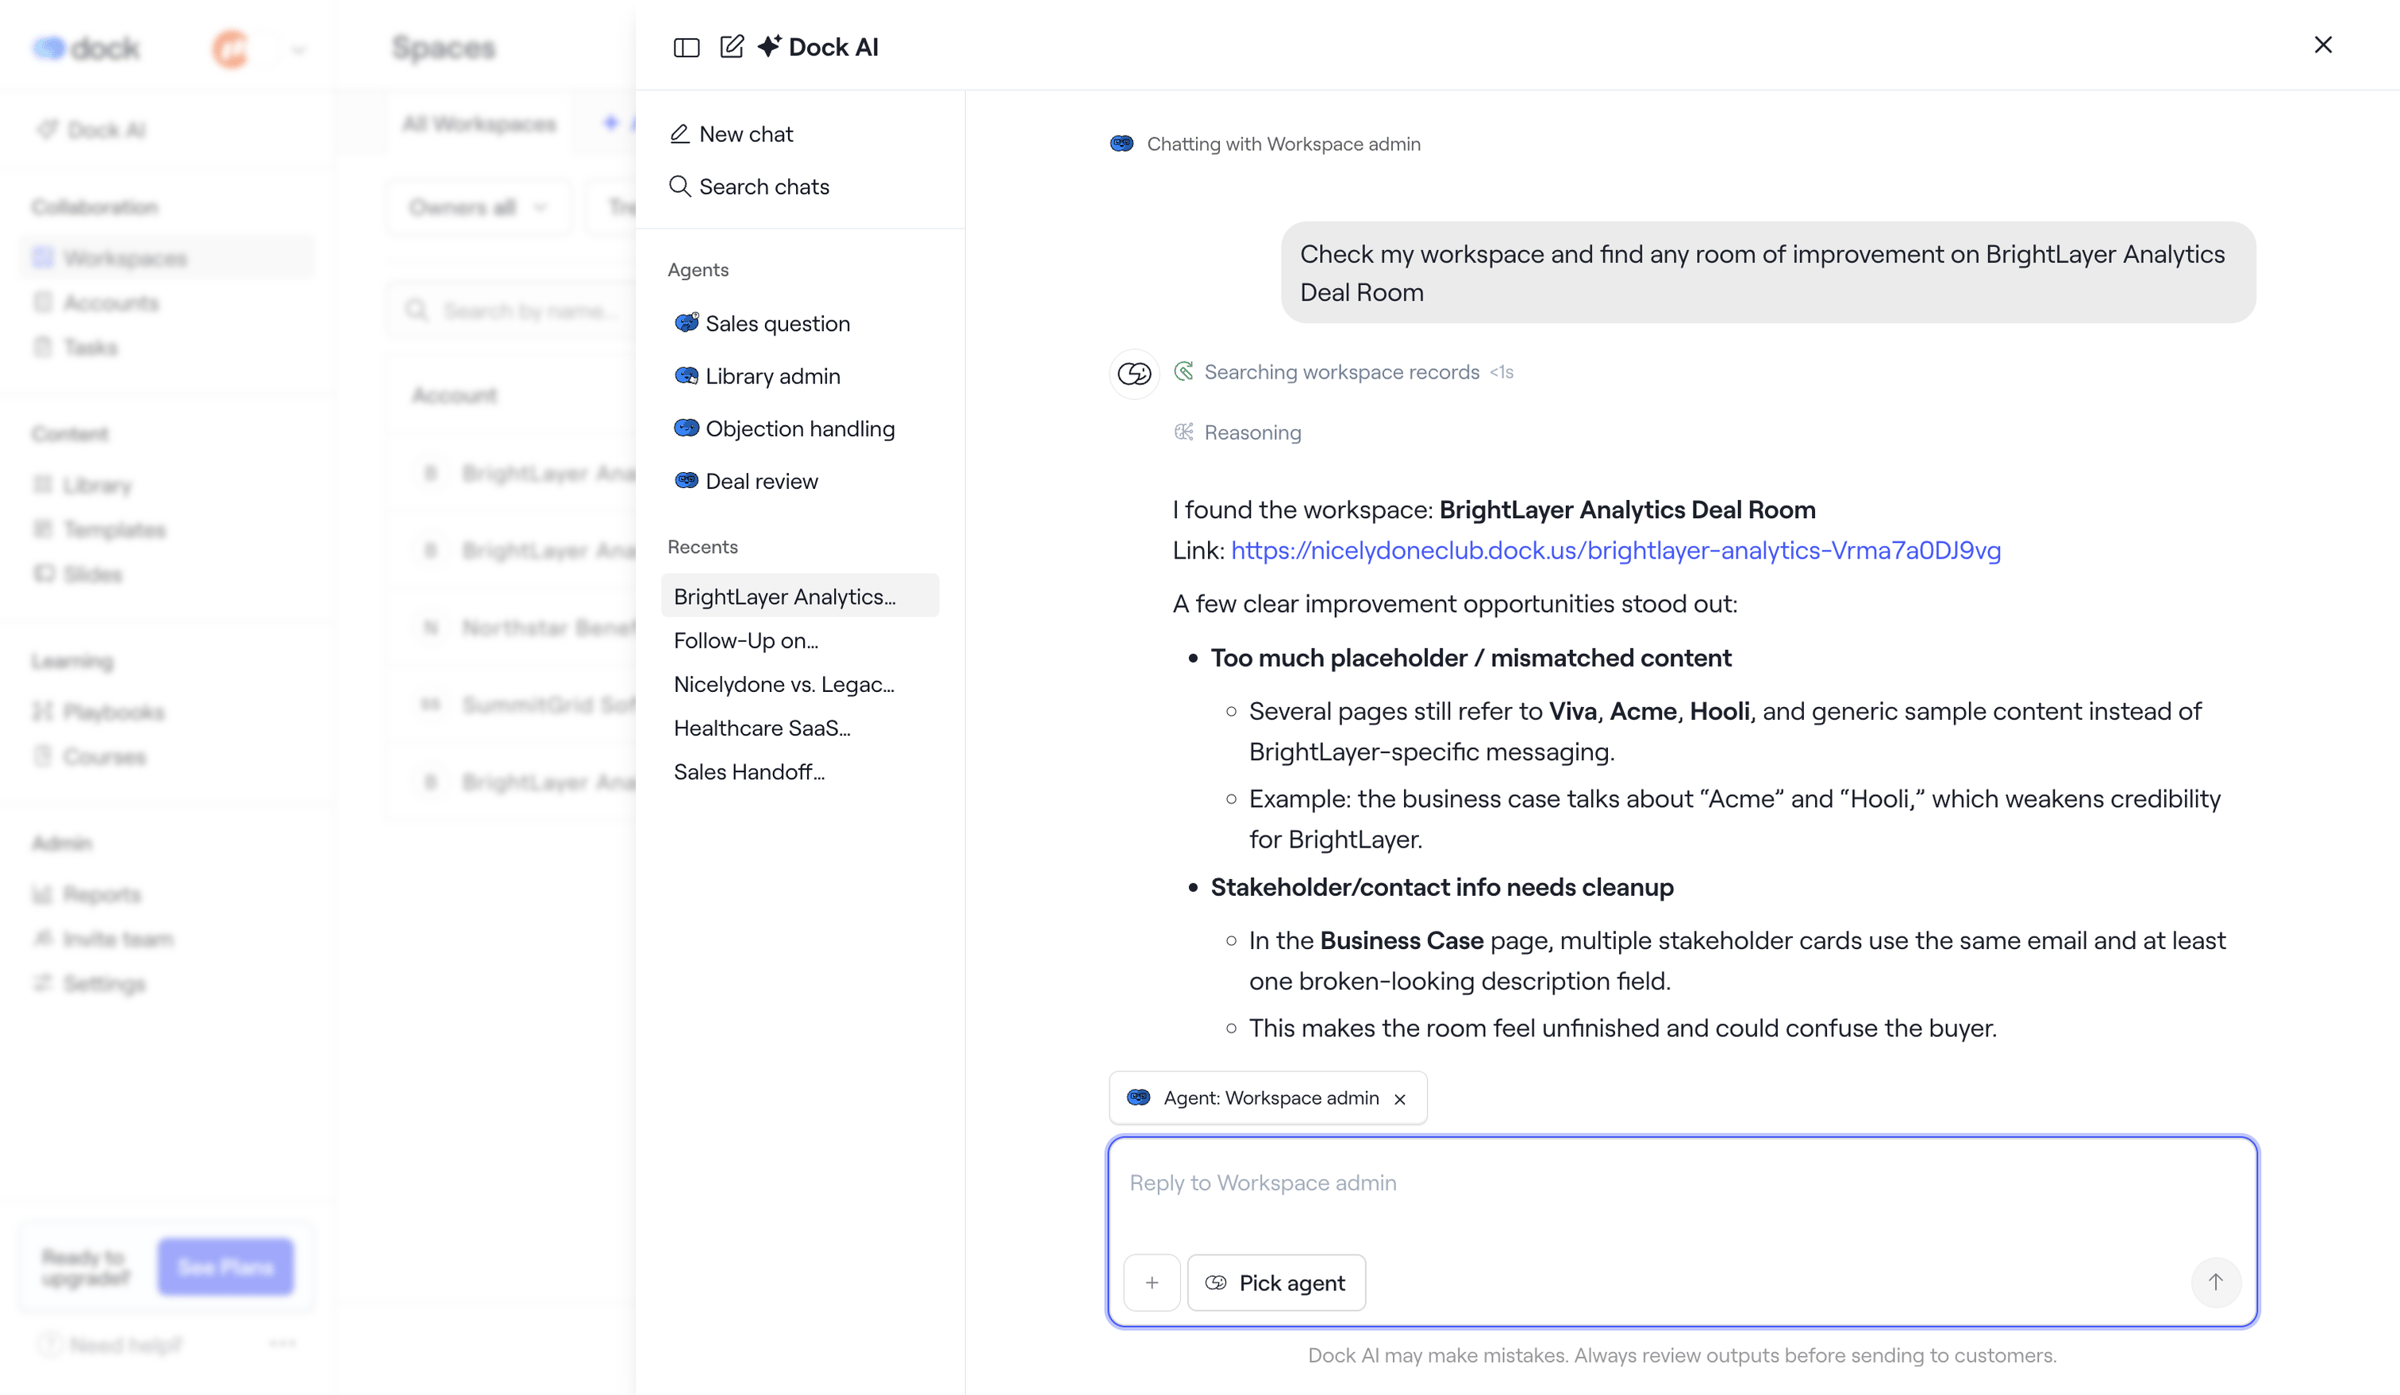
Task: Click the Dock AI sparkle title
Action: click(818, 47)
